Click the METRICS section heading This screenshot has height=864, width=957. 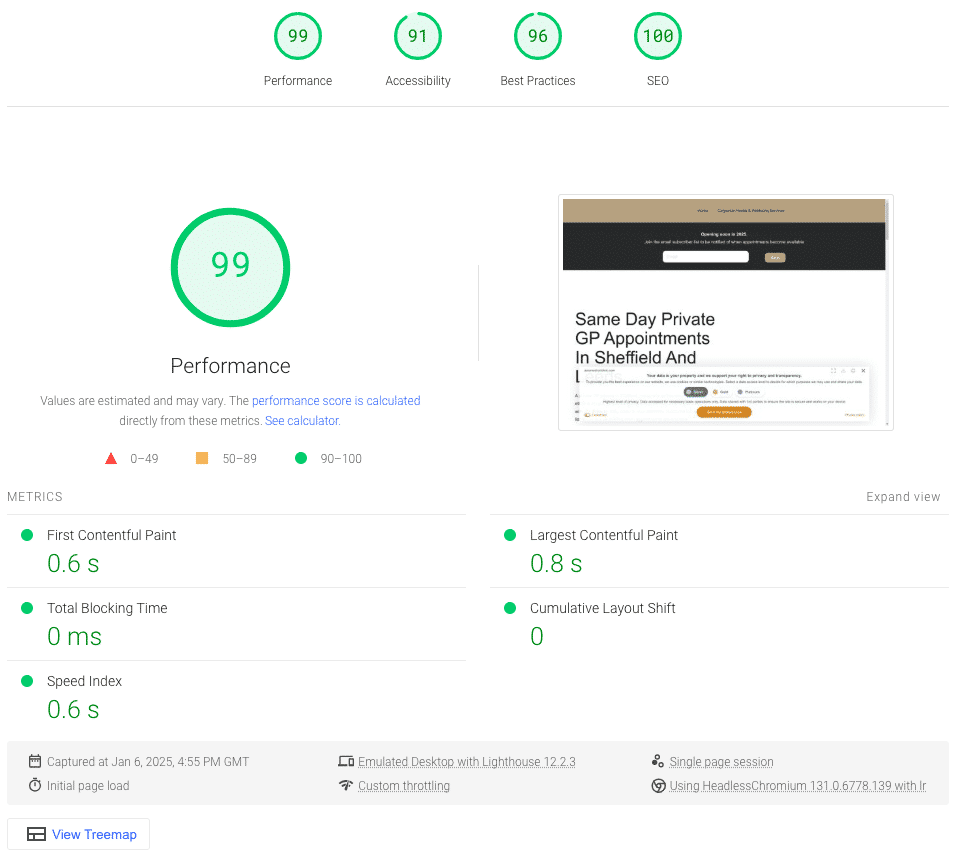point(35,497)
